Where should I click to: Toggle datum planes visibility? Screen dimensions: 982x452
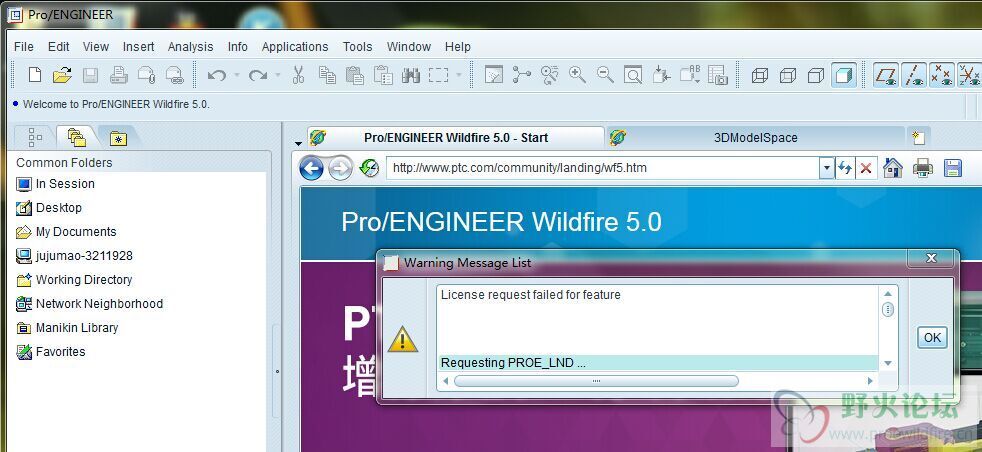pos(886,76)
